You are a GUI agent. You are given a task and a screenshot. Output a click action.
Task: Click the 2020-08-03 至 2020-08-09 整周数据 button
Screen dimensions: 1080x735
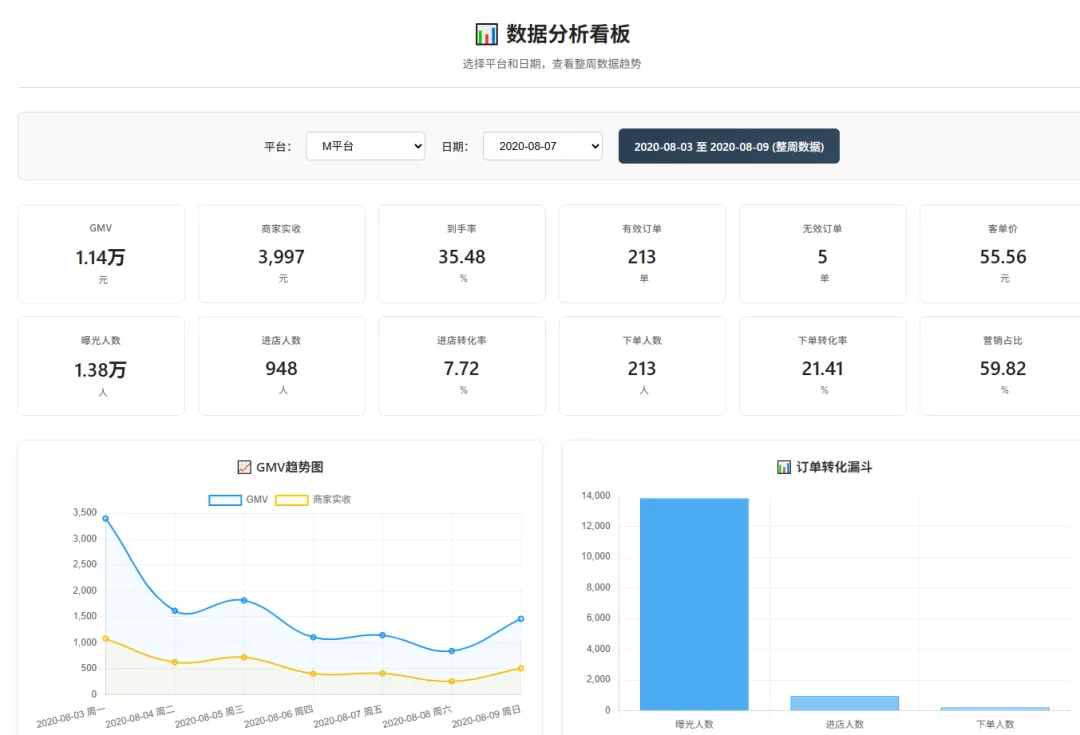(x=729, y=146)
